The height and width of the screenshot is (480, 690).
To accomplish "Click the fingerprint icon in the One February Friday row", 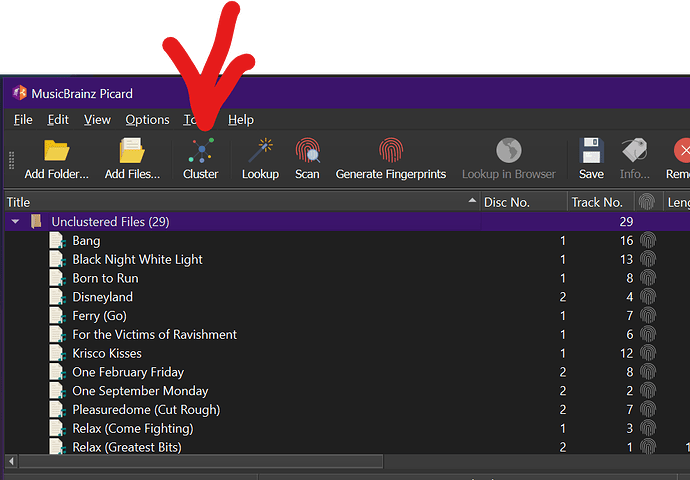I will coord(648,372).
